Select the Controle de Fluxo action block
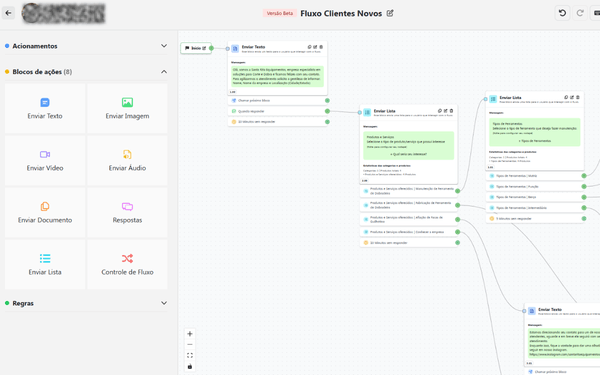The image size is (600, 375). pyautogui.click(x=127, y=264)
